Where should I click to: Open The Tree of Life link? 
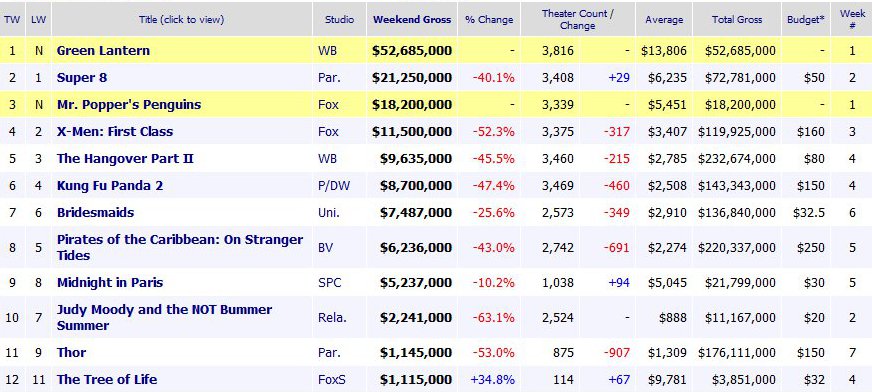(107, 380)
